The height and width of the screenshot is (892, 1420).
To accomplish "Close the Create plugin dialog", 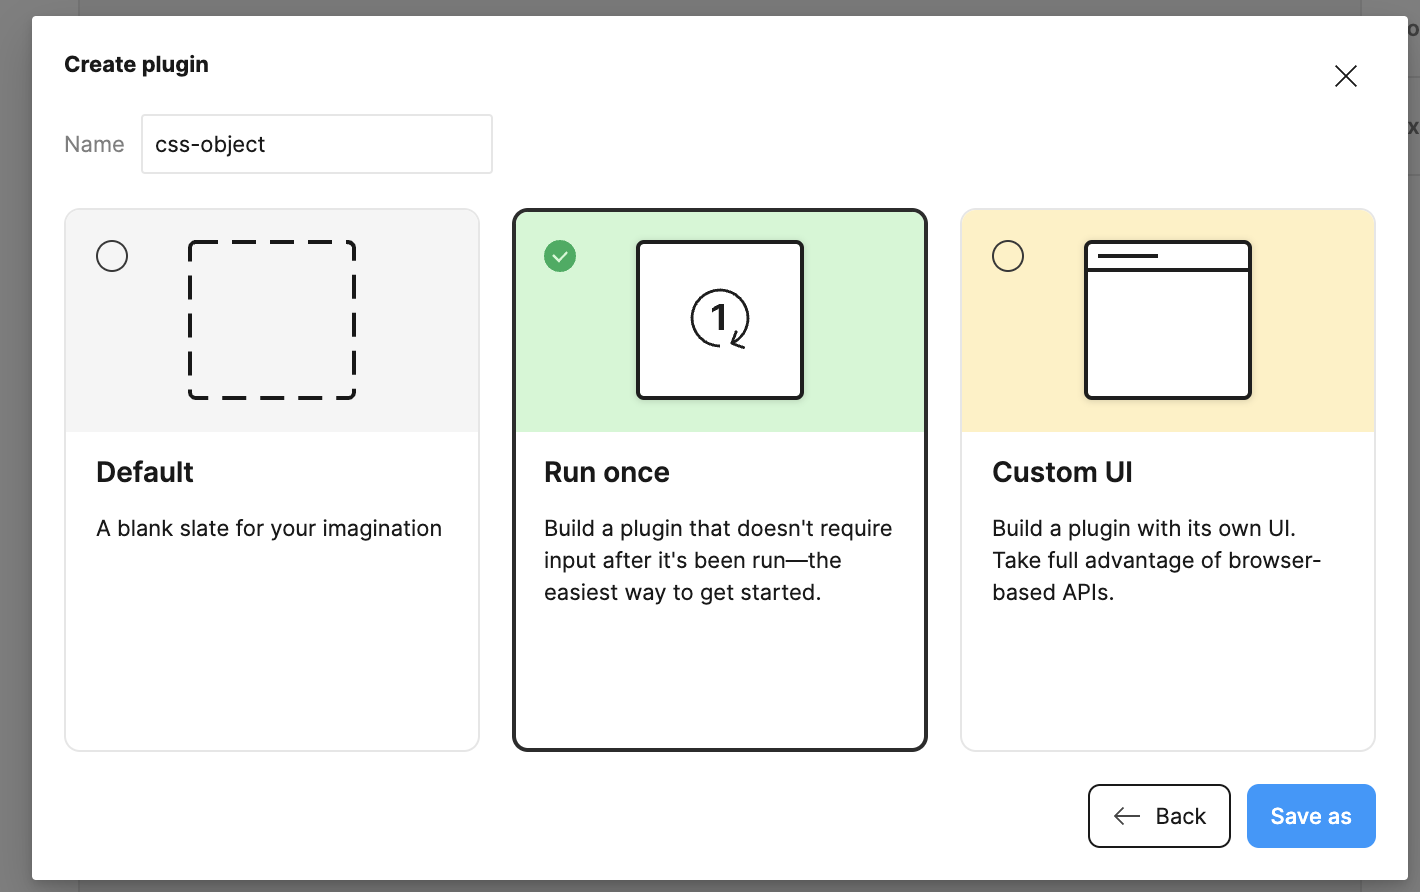I will (x=1345, y=76).
